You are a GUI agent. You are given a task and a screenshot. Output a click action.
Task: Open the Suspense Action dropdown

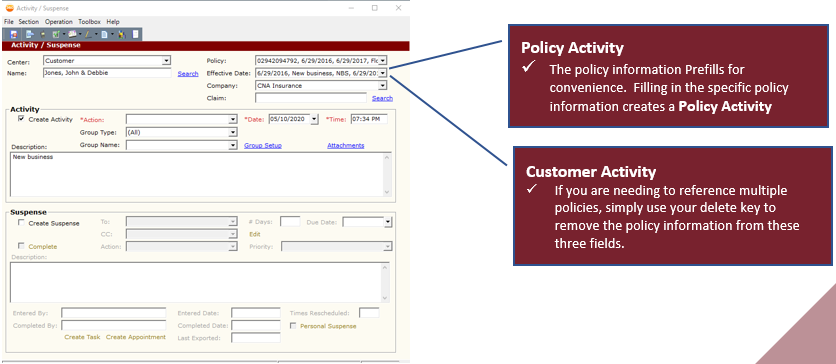click(x=233, y=247)
